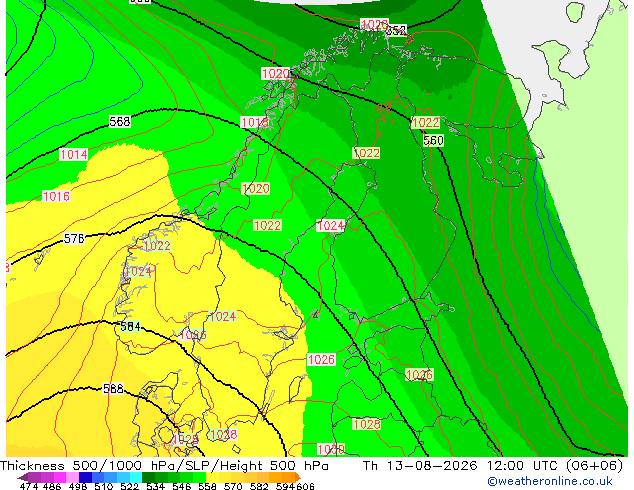Click the legend's right orange arrow end
The height and width of the screenshot is (490, 634).
(298, 477)
